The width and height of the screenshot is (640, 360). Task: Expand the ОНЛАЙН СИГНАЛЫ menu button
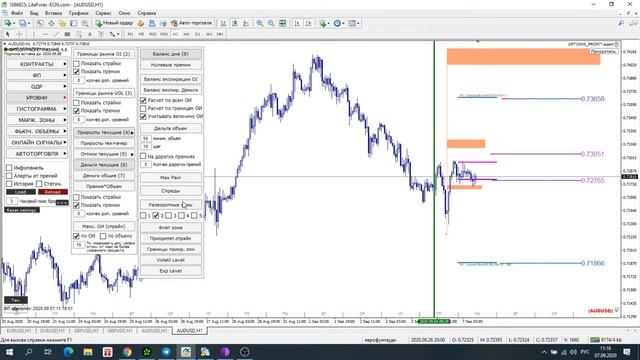coord(37,142)
